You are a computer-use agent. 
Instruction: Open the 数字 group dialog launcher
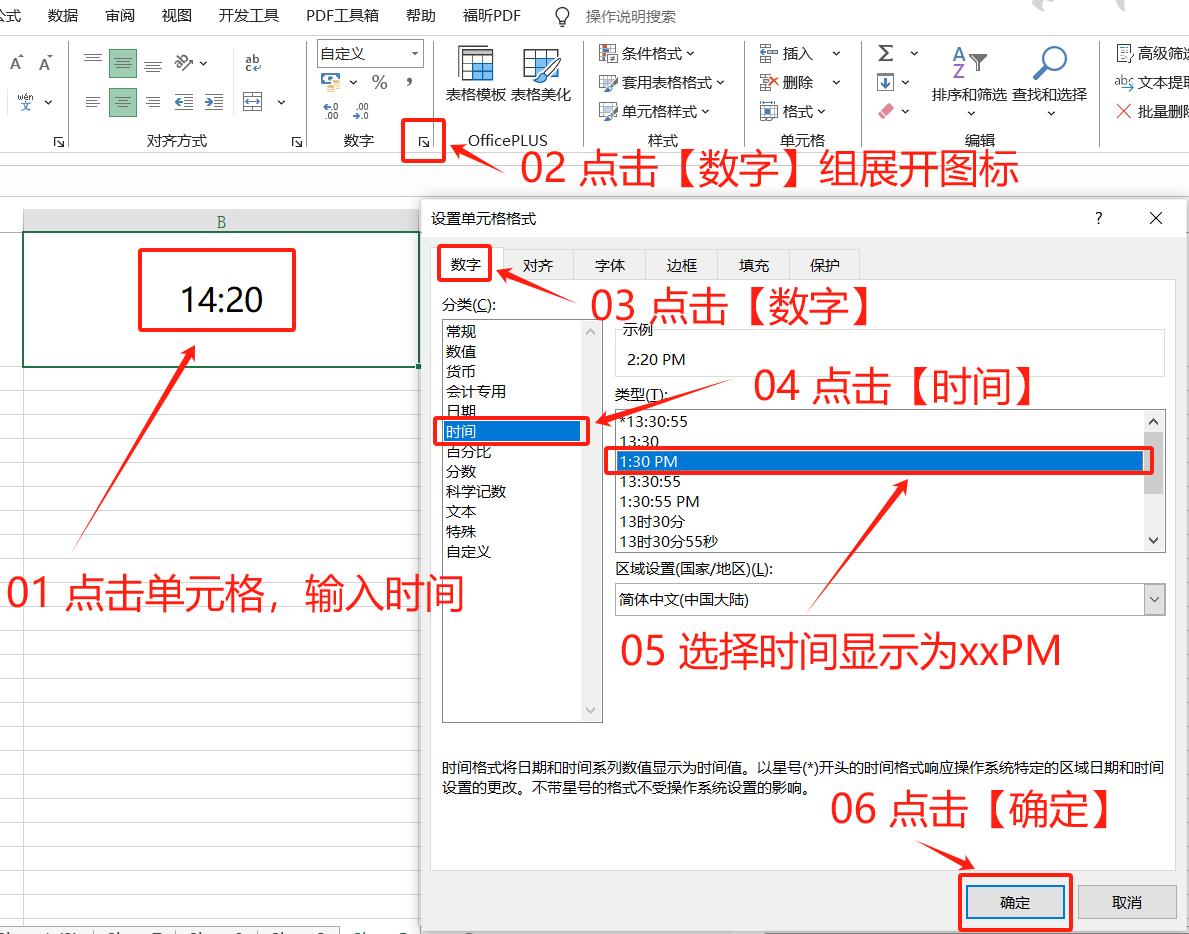point(424,142)
